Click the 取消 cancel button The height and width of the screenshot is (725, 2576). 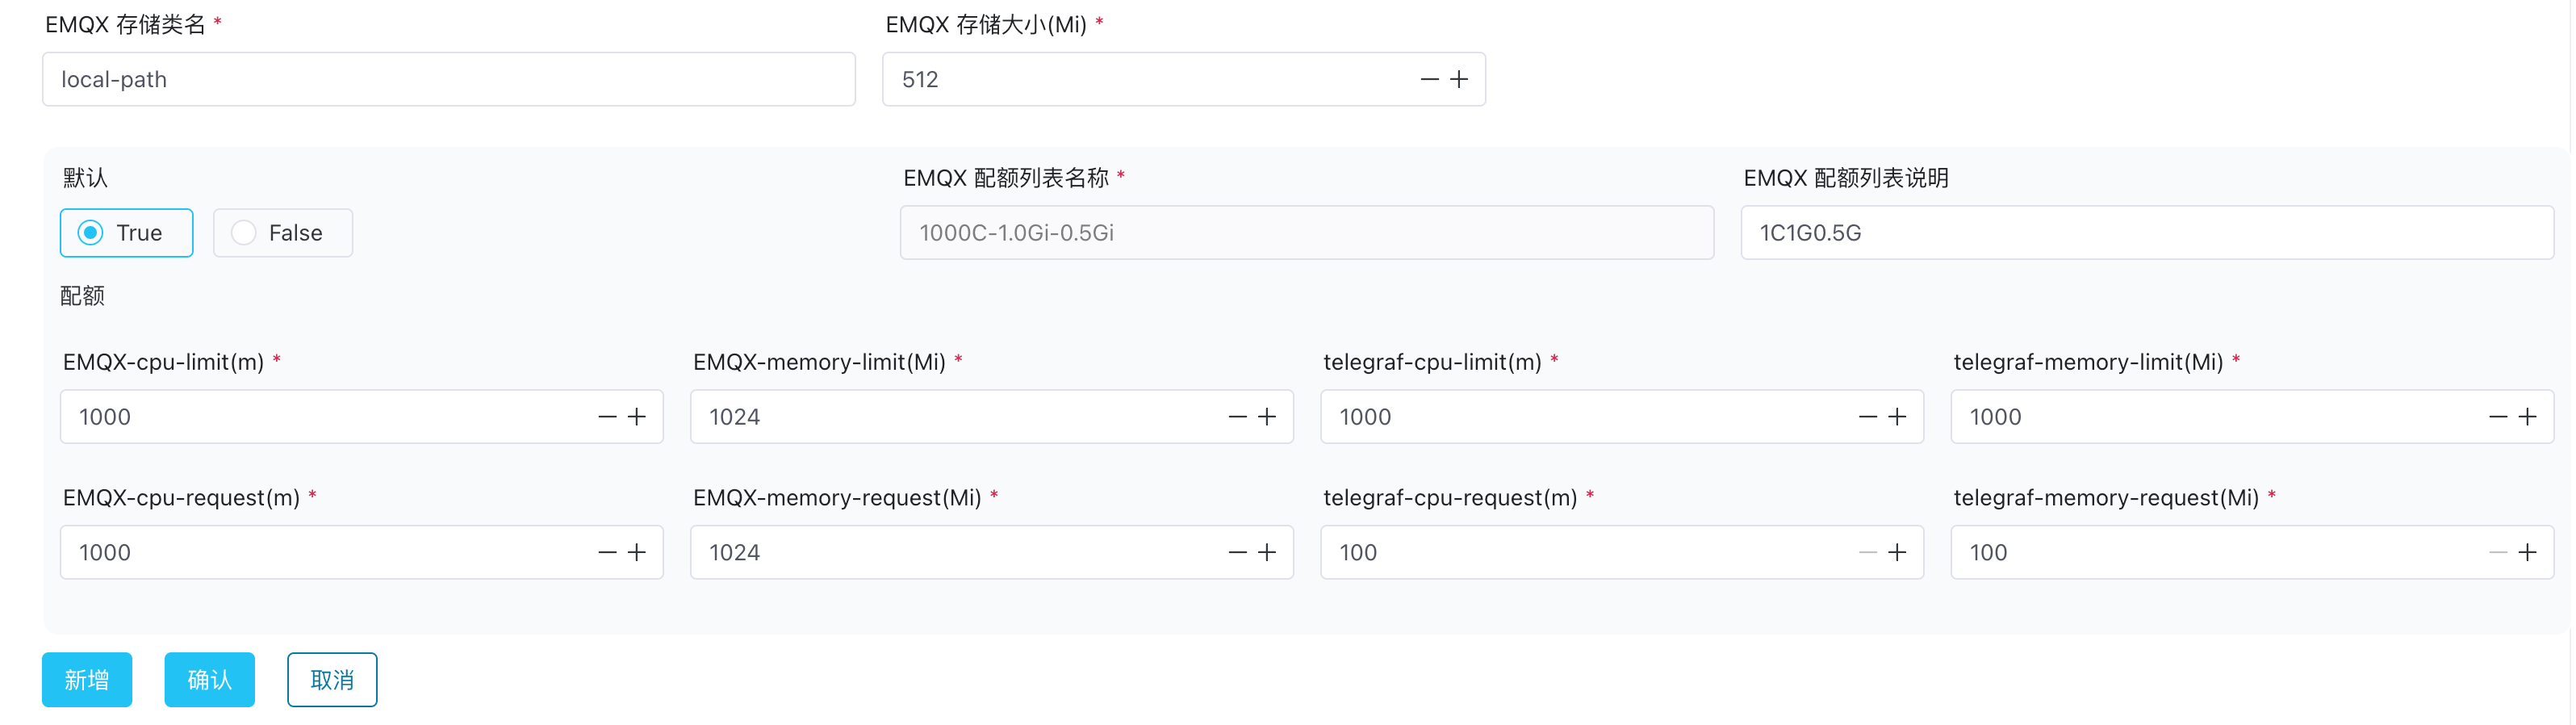(332, 680)
